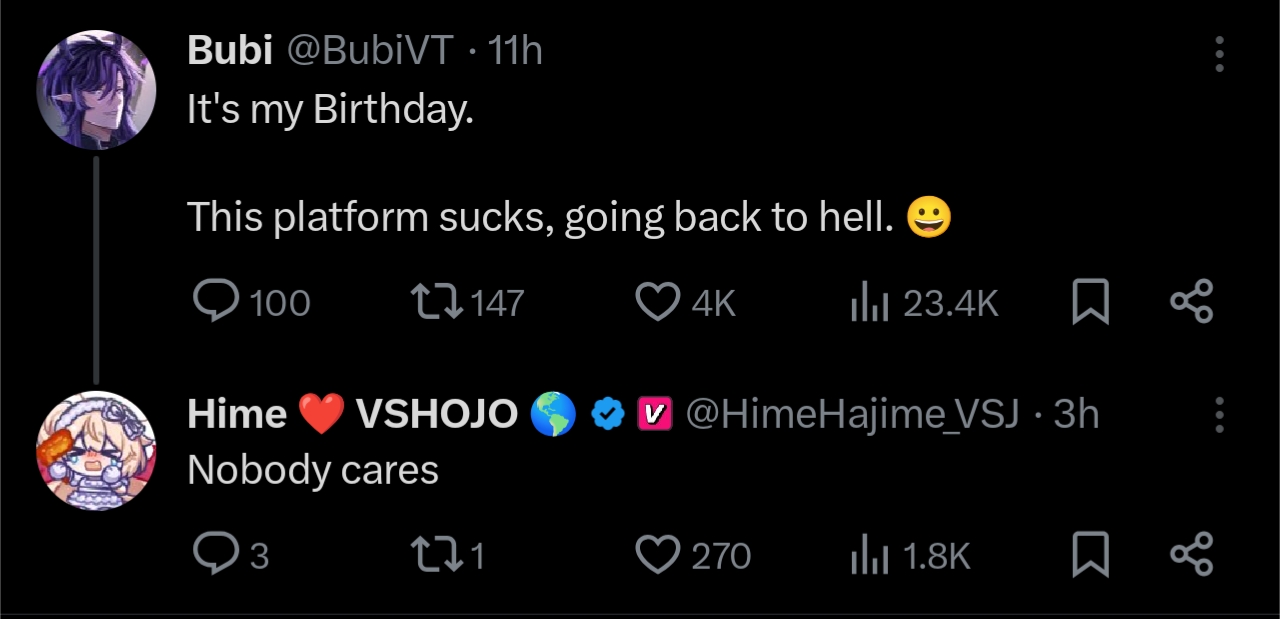The image size is (1280, 619).
Task: Bookmark Hime's "Nobody cares" reply
Action: pyautogui.click(x=1090, y=555)
